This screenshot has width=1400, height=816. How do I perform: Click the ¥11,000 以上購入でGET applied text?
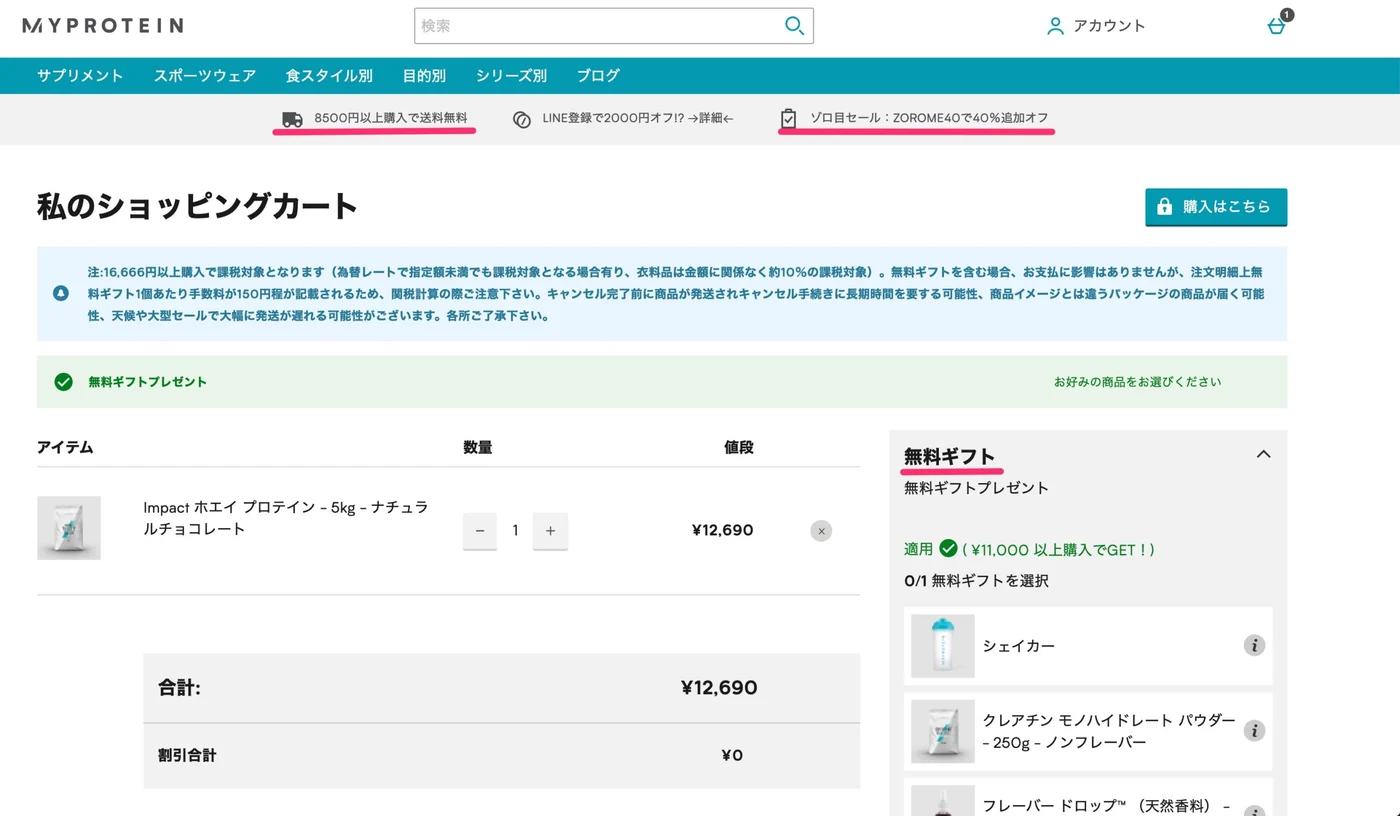coord(1059,549)
